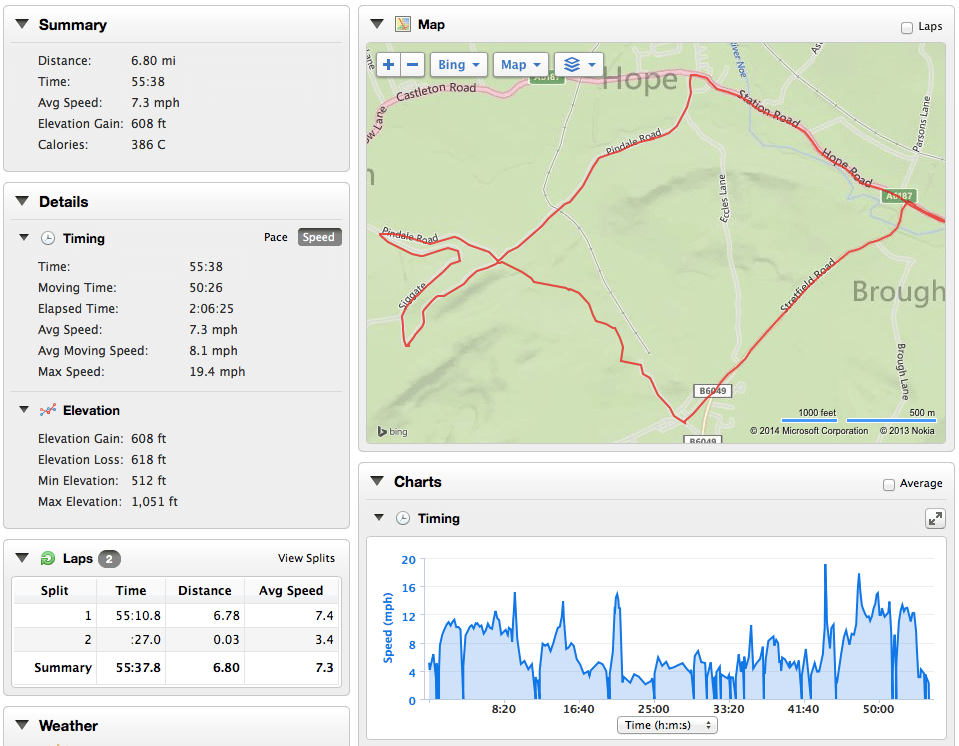Click the Elevation chart icon in Details
This screenshot has height=746, width=959.
(47, 410)
